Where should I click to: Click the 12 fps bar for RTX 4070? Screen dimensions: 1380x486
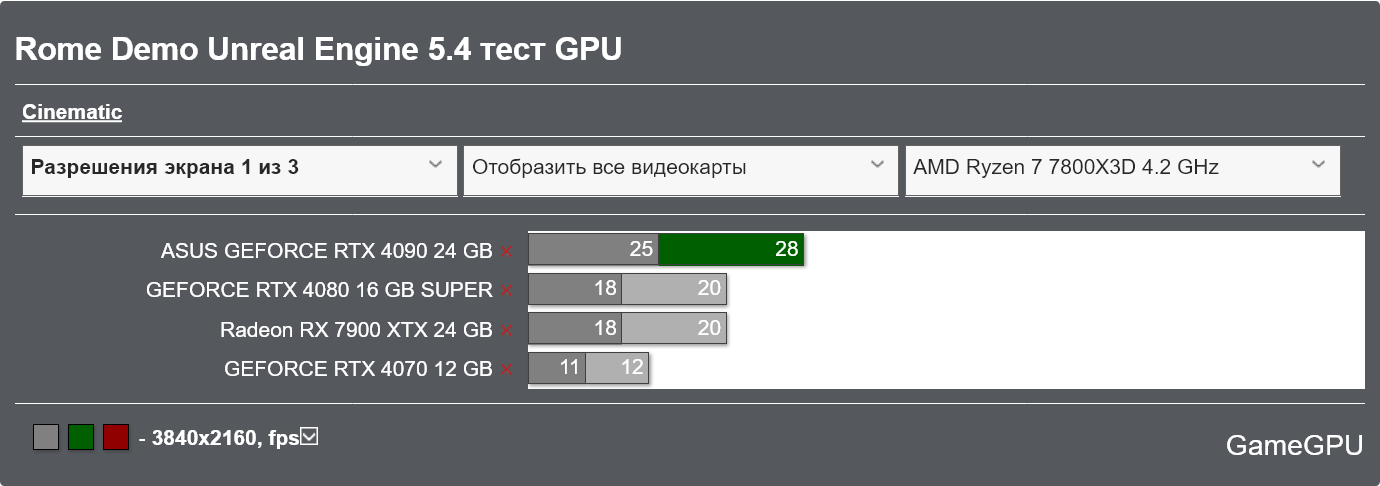pyautogui.click(x=617, y=368)
